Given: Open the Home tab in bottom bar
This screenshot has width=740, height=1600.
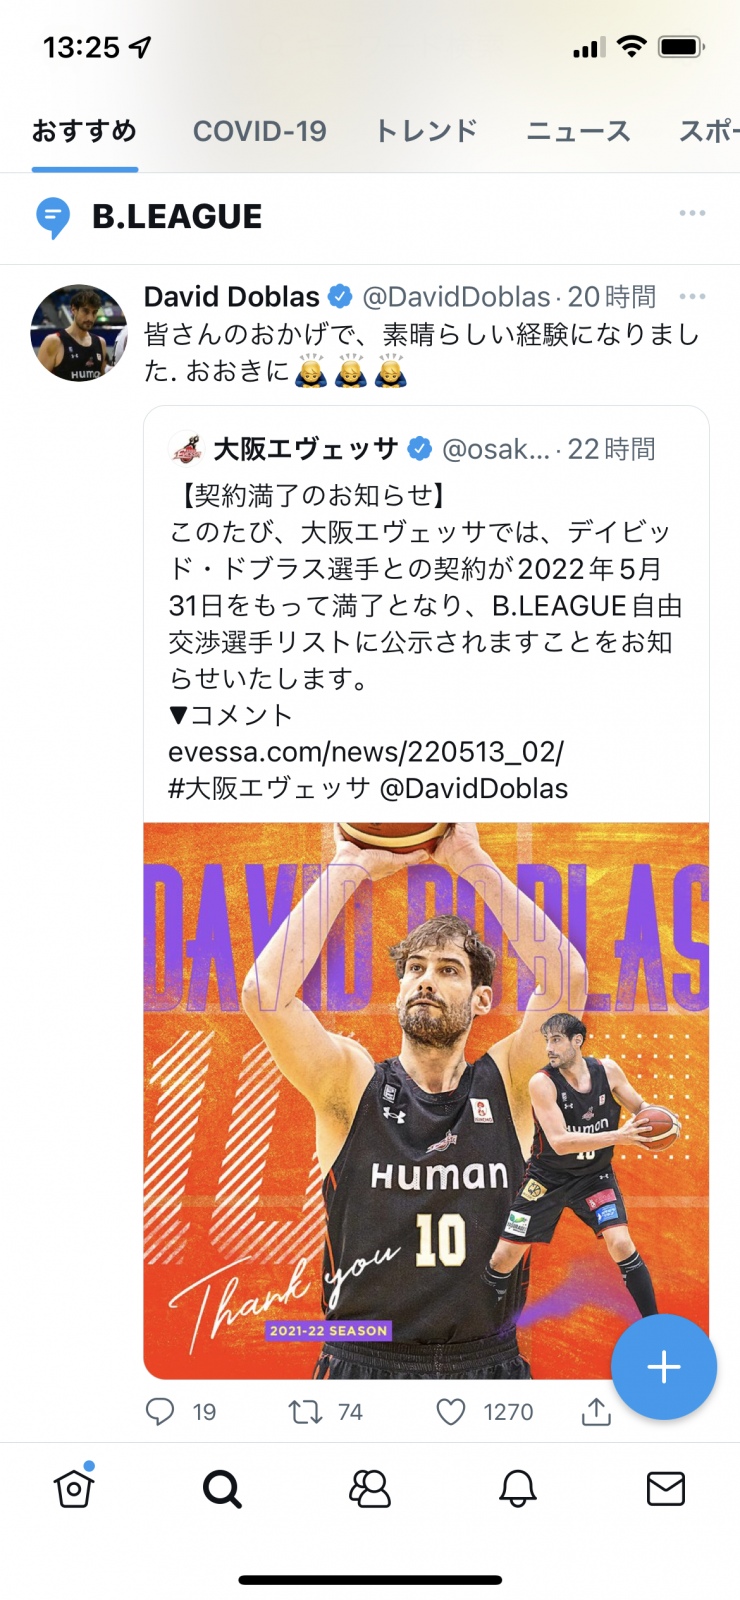Looking at the screenshot, I should (74, 1487).
